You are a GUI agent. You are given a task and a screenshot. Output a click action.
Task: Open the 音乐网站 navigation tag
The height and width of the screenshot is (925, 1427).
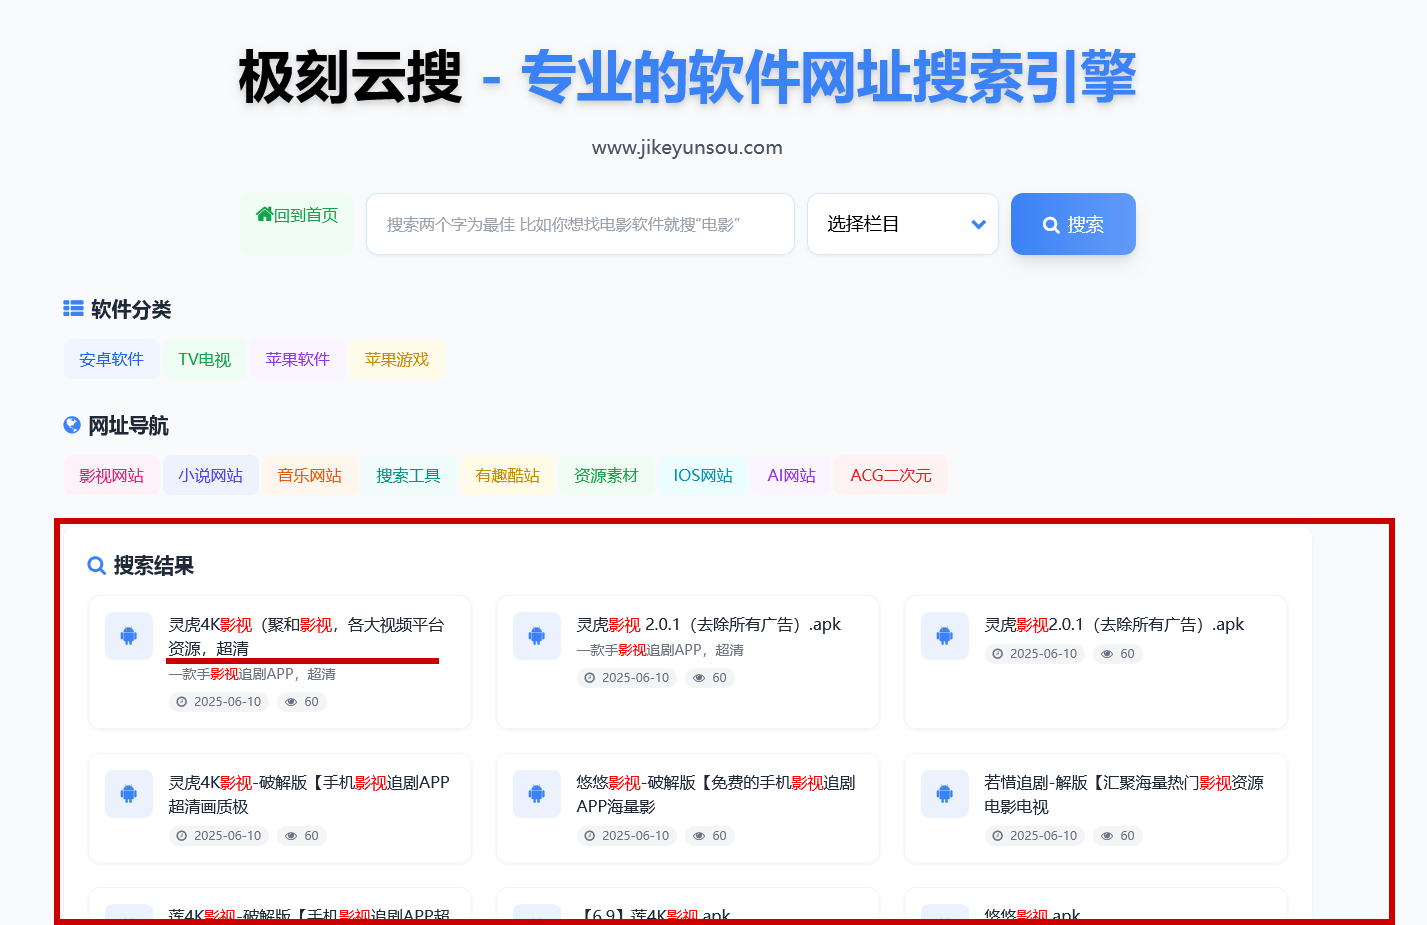click(310, 475)
